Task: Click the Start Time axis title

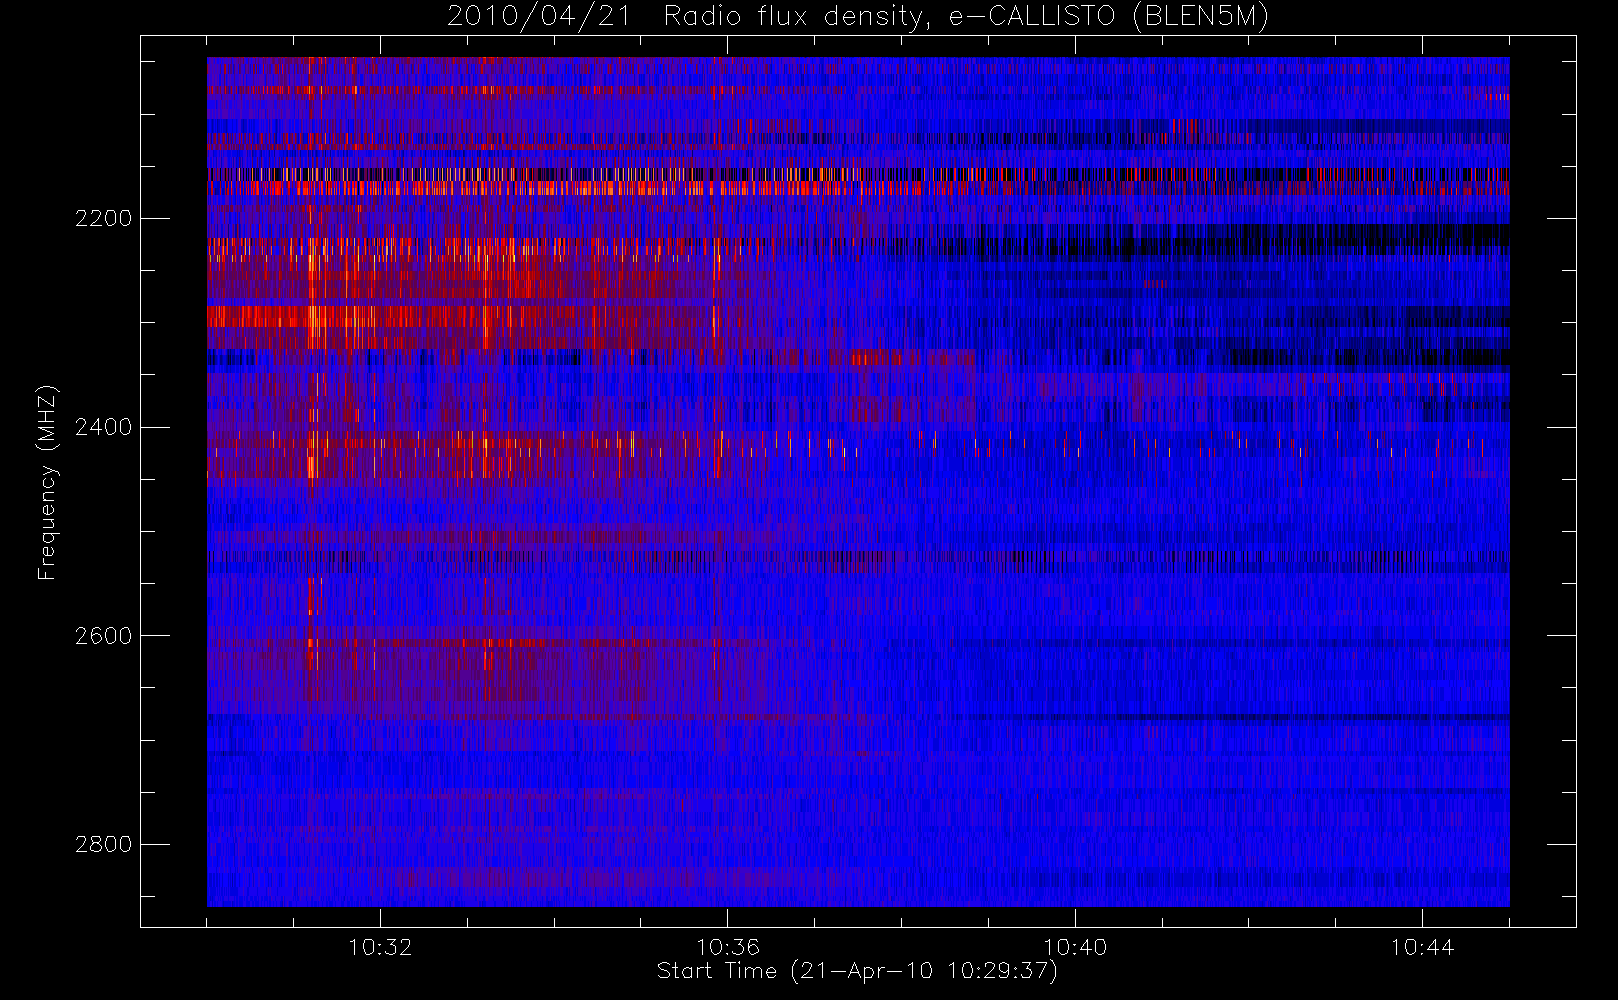Action: [x=858, y=971]
